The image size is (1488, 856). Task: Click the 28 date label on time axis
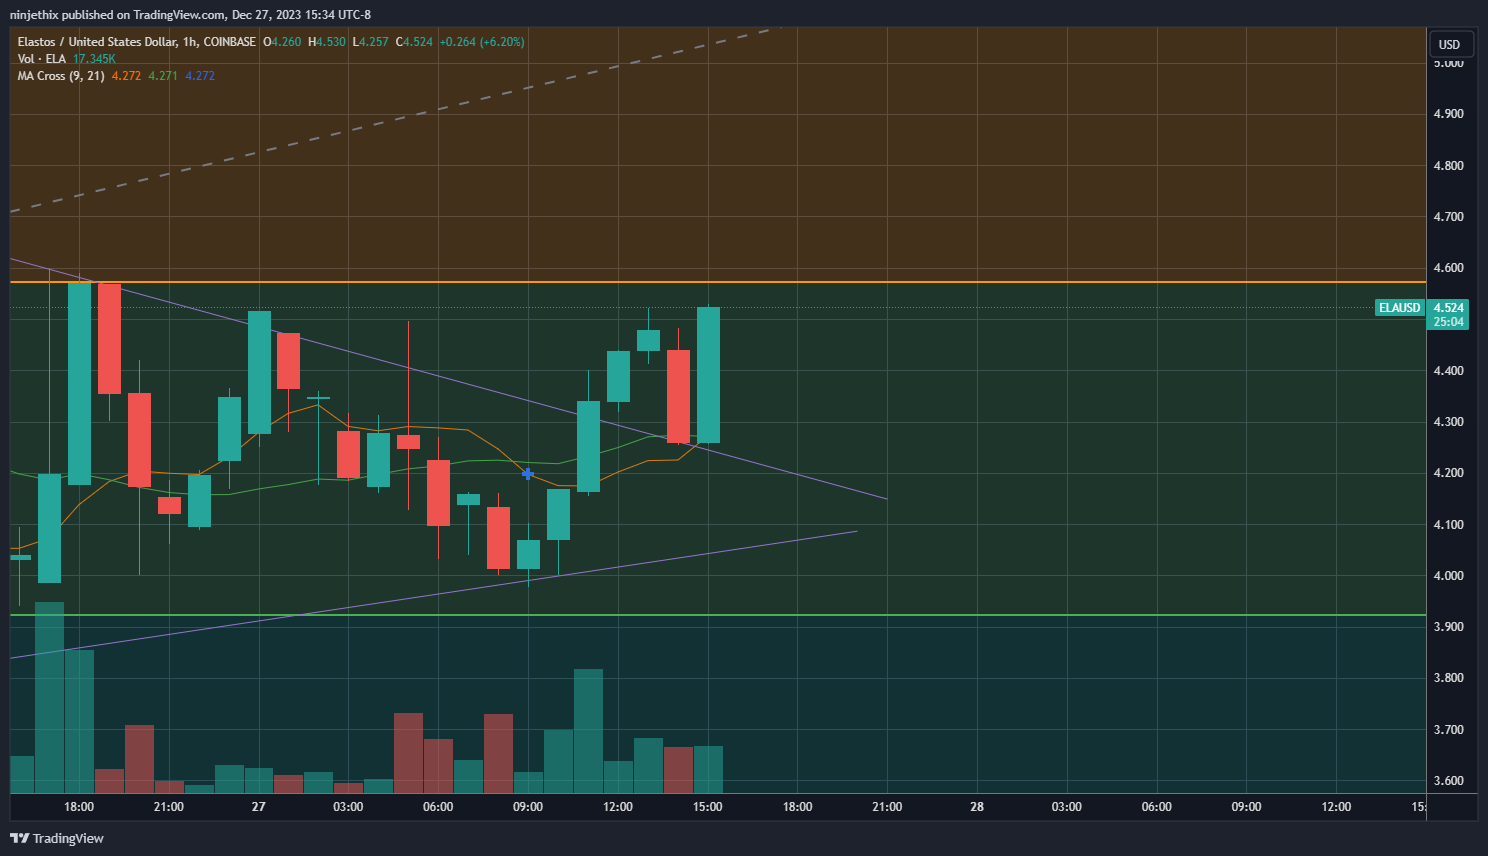[x=977, y=807]
